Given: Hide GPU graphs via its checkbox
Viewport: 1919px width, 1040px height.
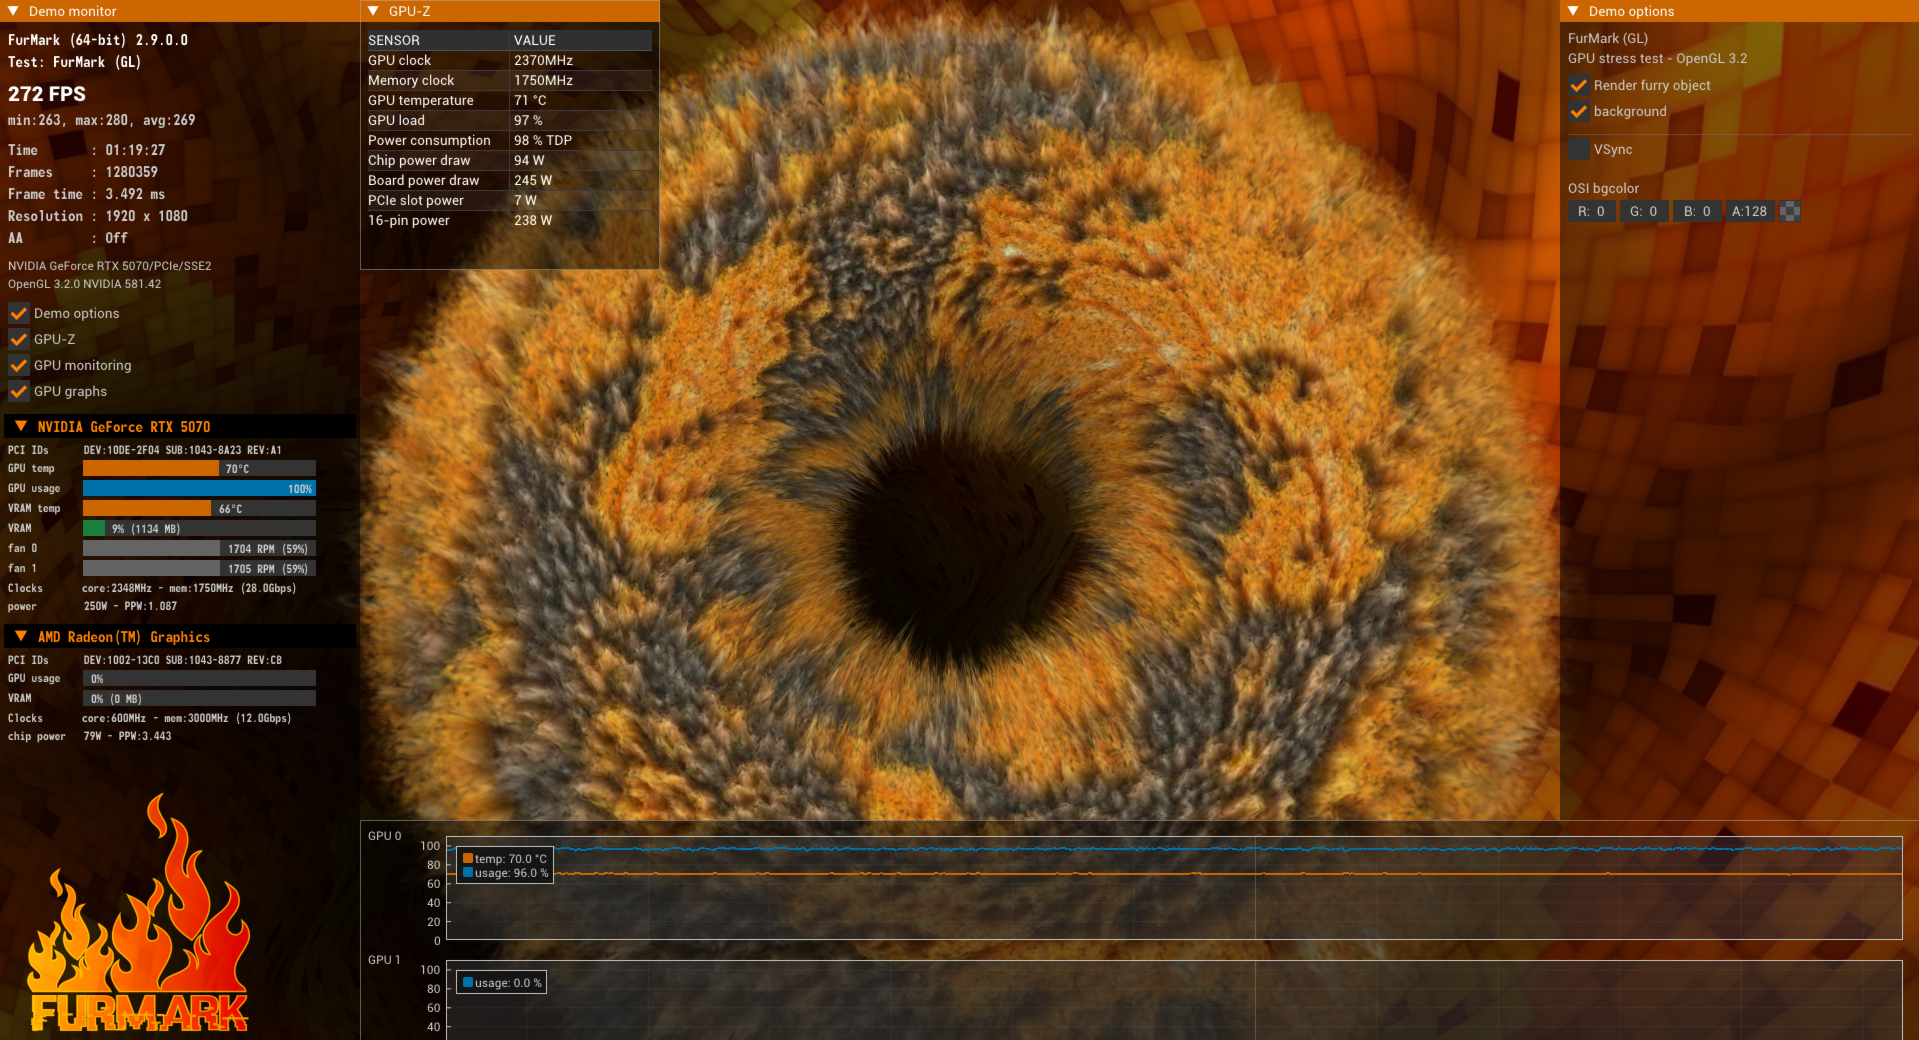Looking at the screenshot, I should coord(19,391).
